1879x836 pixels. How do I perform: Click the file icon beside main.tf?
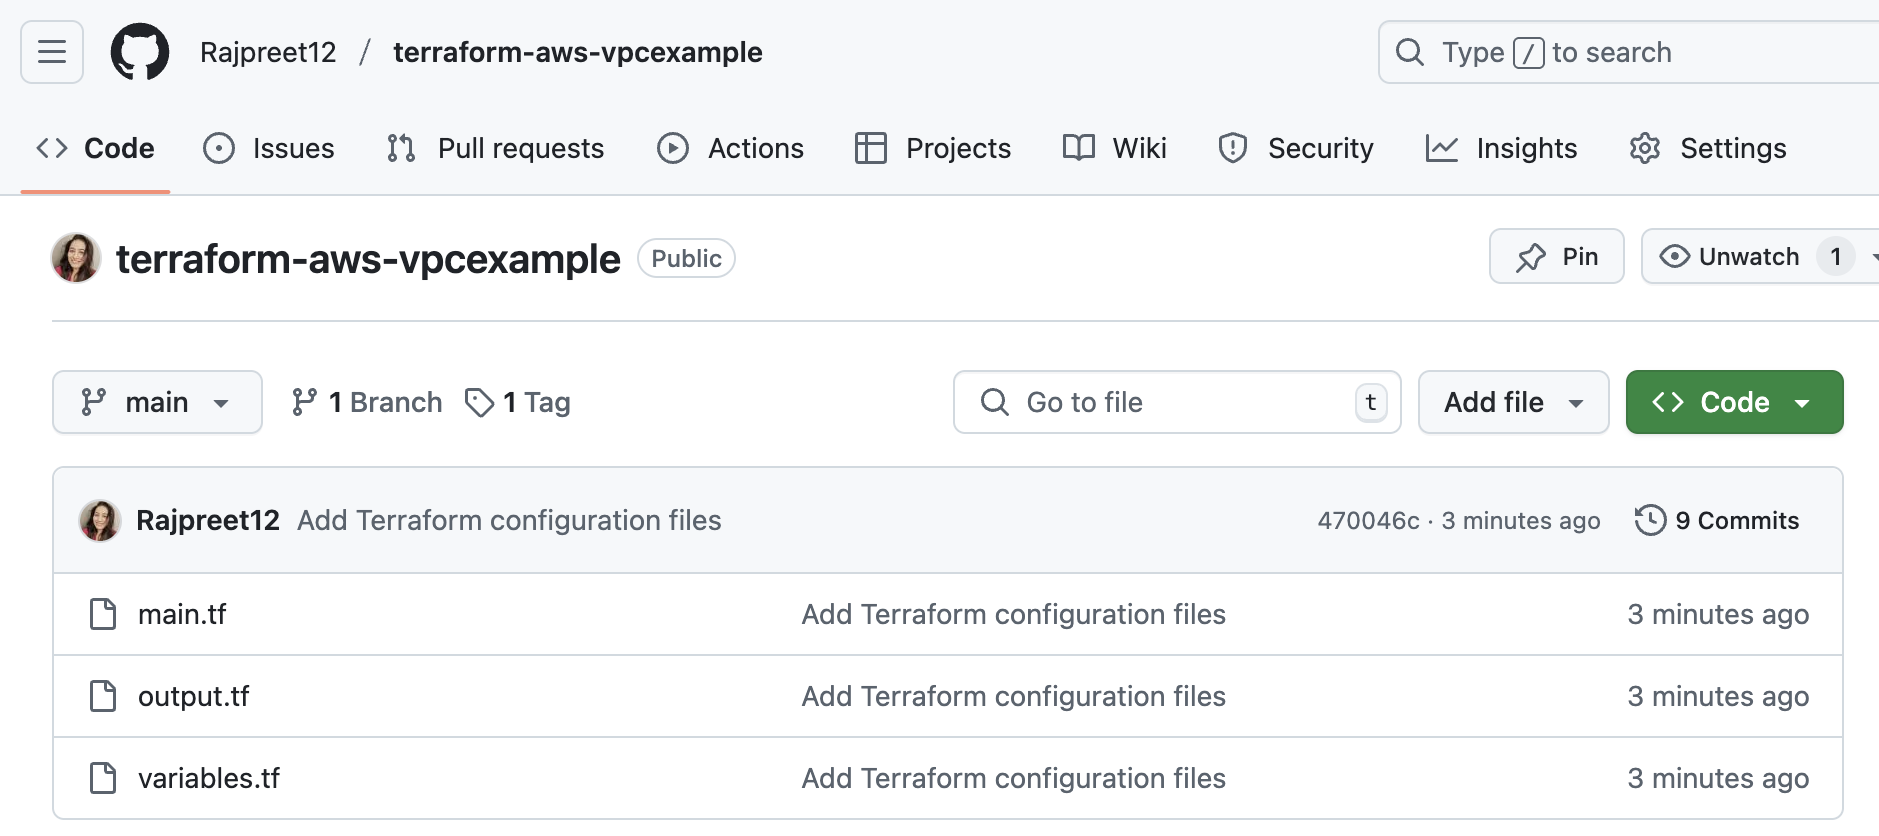103,614
